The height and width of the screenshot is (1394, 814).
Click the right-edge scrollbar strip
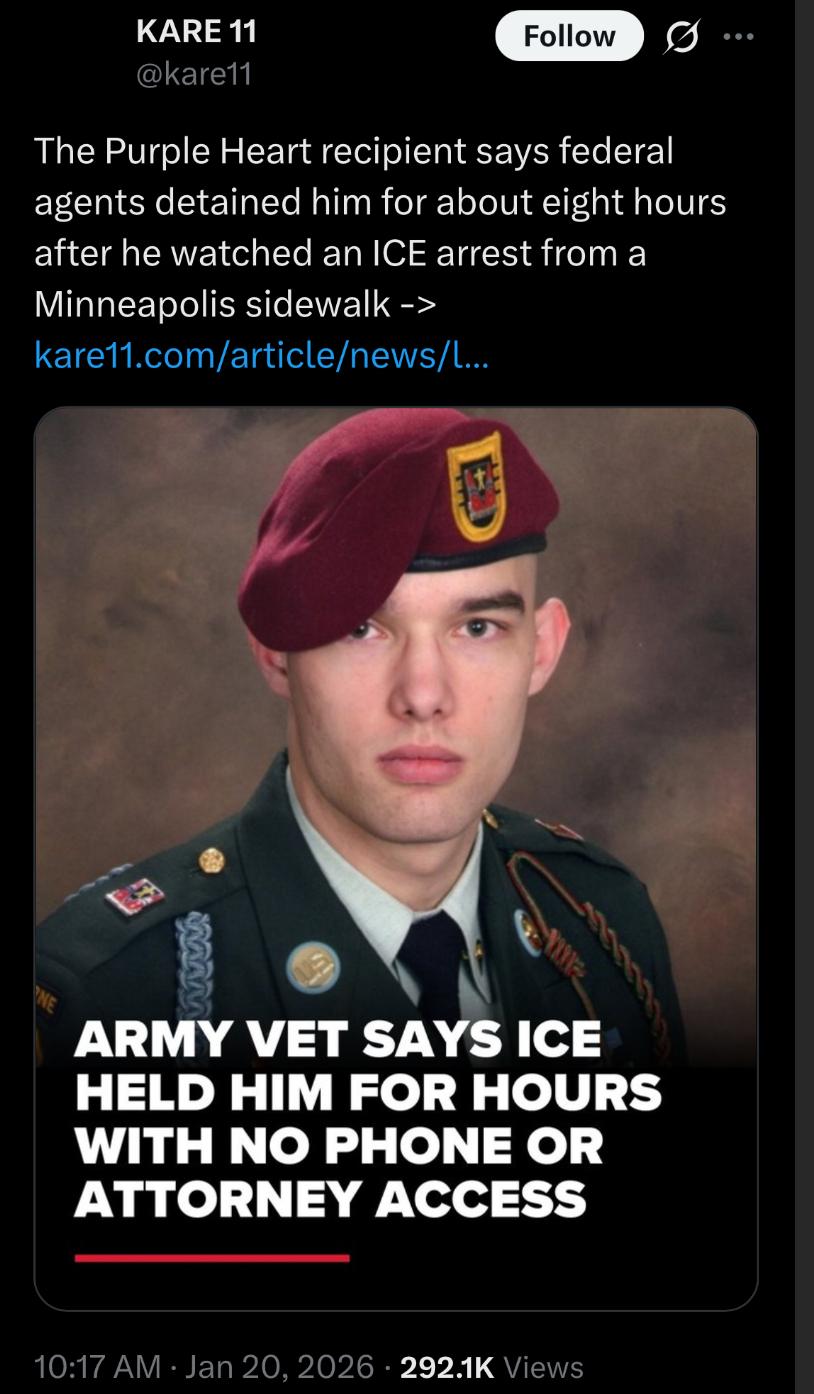point(804,697)
